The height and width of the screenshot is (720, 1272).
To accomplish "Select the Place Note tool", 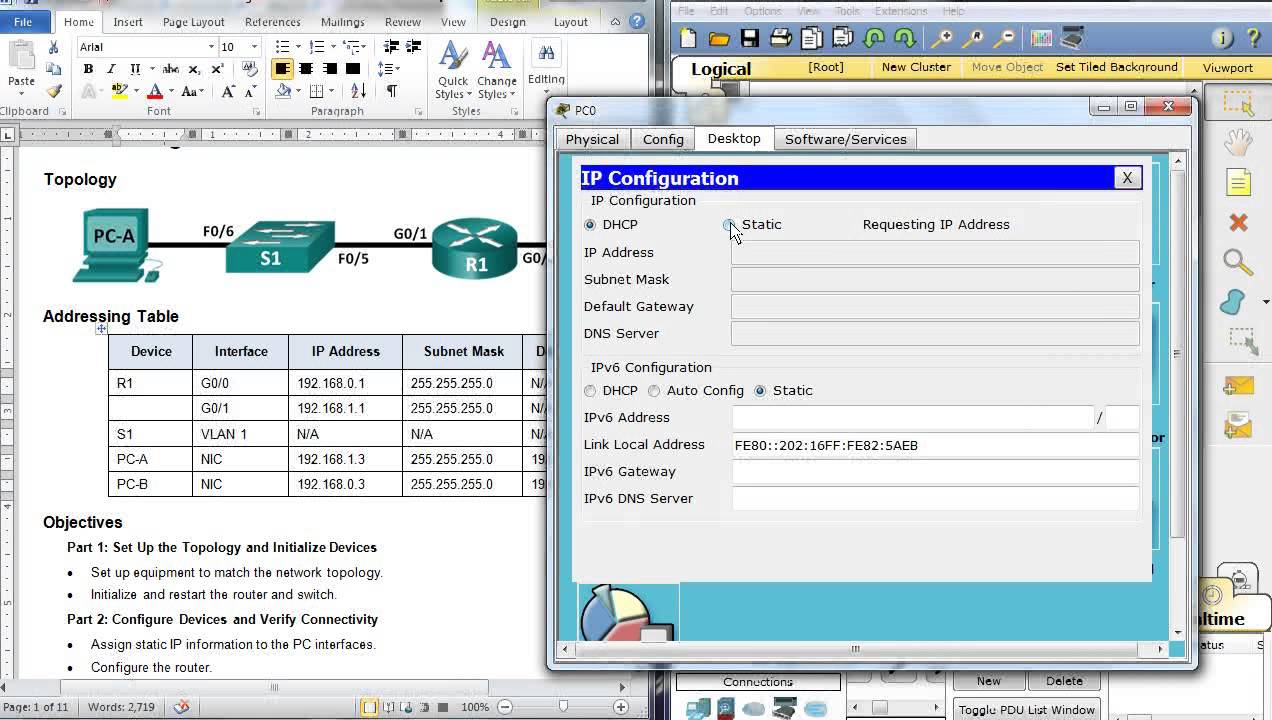I will tap(1238, 182).
